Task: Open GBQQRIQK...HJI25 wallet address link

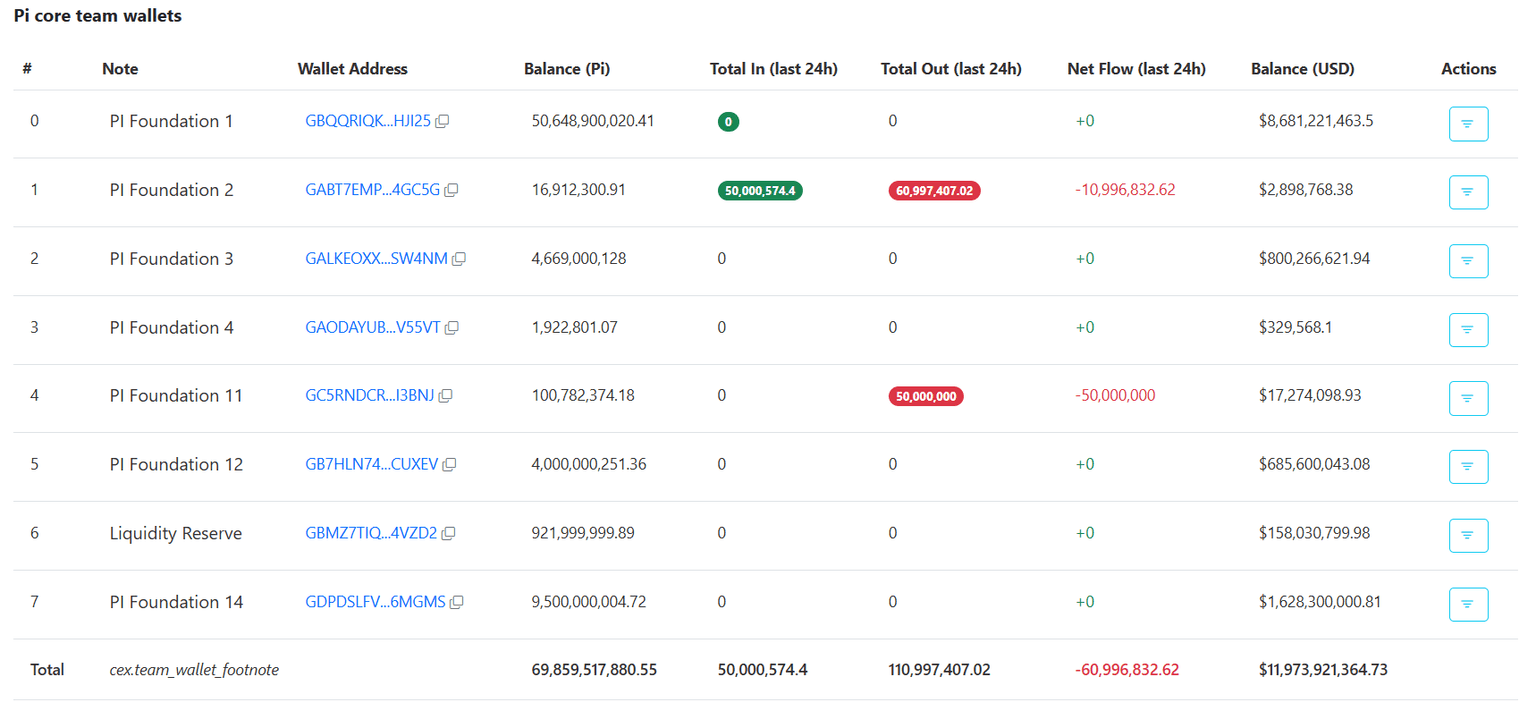Action: click(367, 121)
